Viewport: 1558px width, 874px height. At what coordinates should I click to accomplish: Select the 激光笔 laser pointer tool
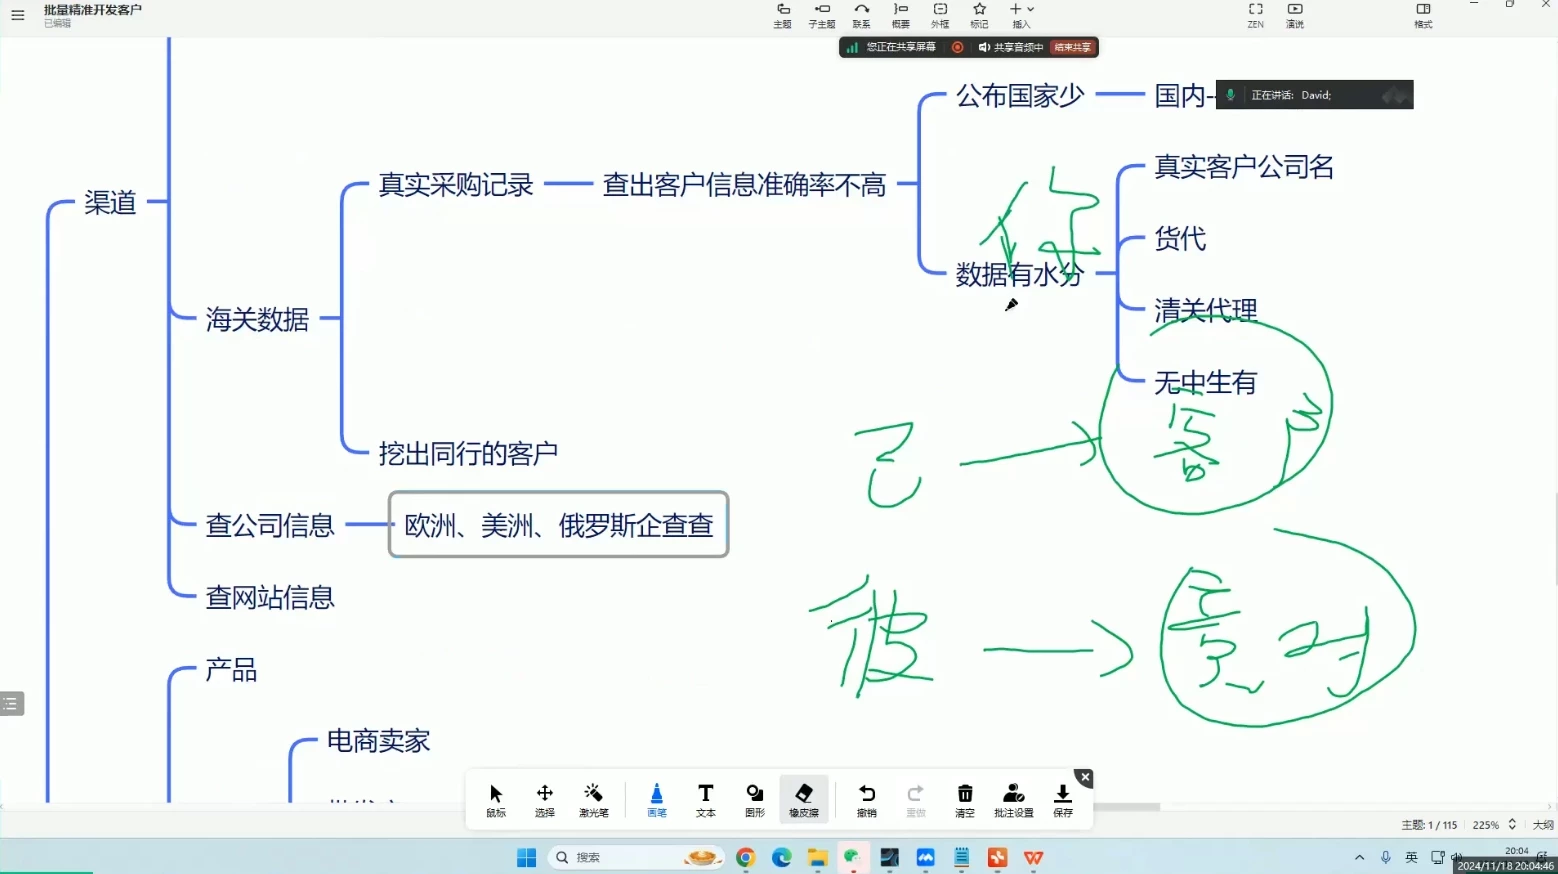pyautogui.click(x=594, y=799)
